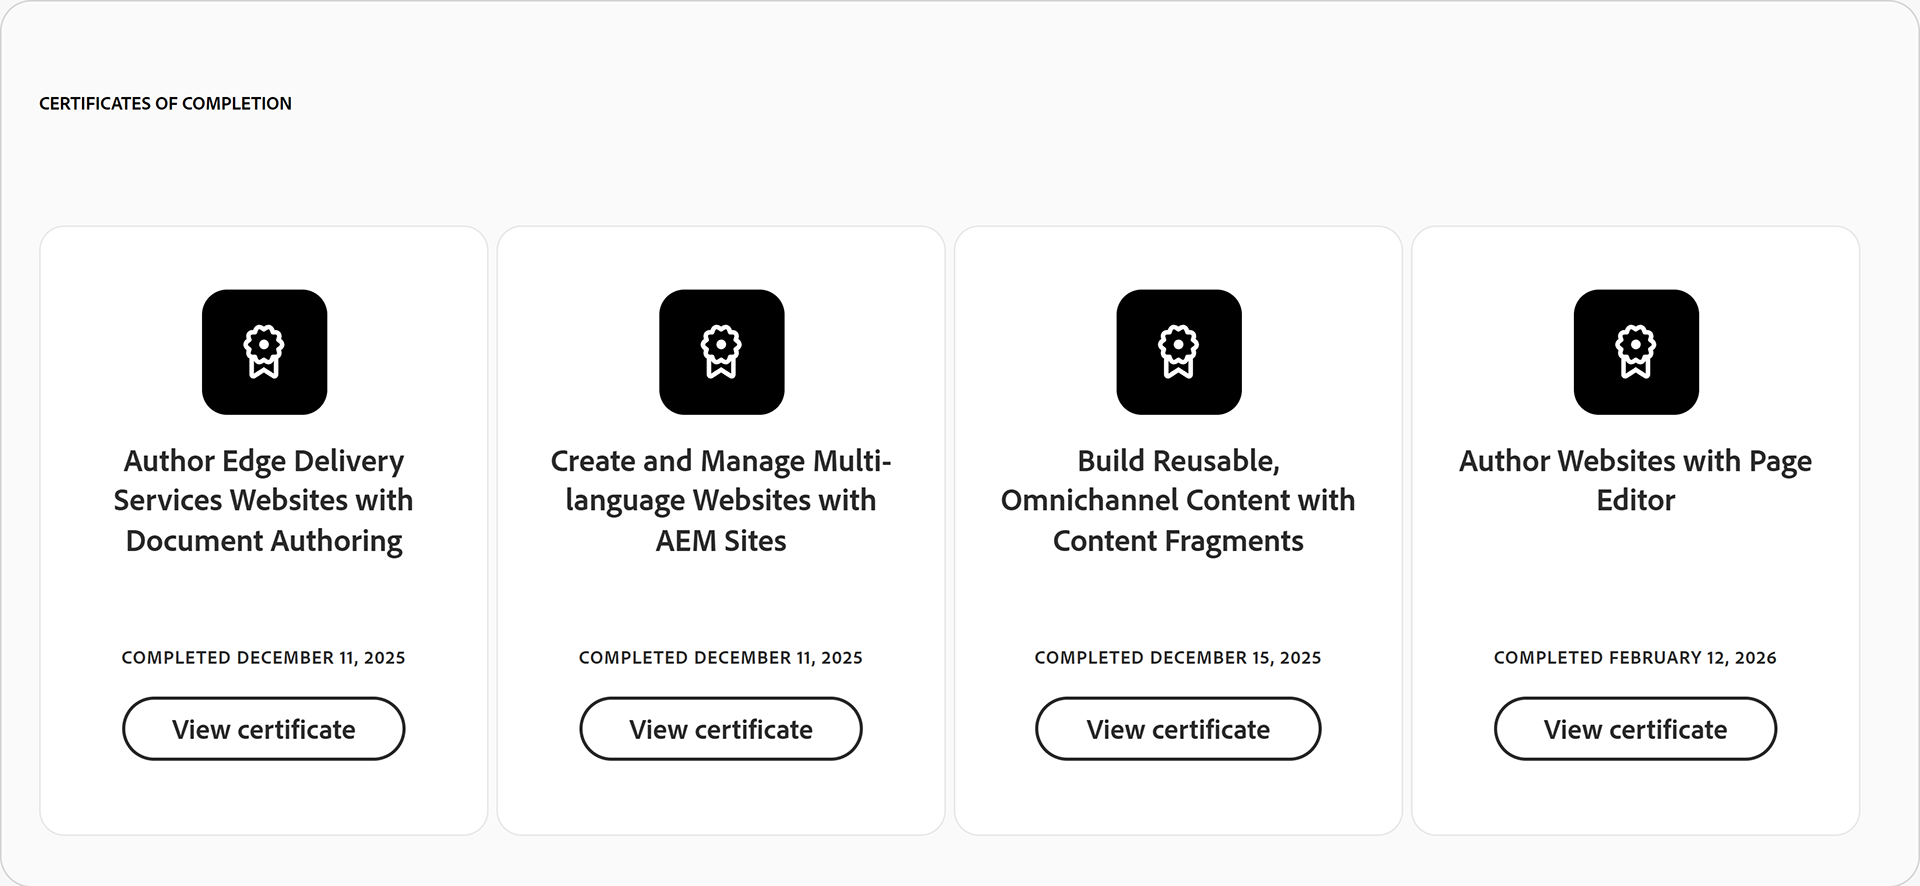Click the December 15, 2025 completion date
The height and width of the screenshot is (886, 1920).
[x=1177, y=657]
